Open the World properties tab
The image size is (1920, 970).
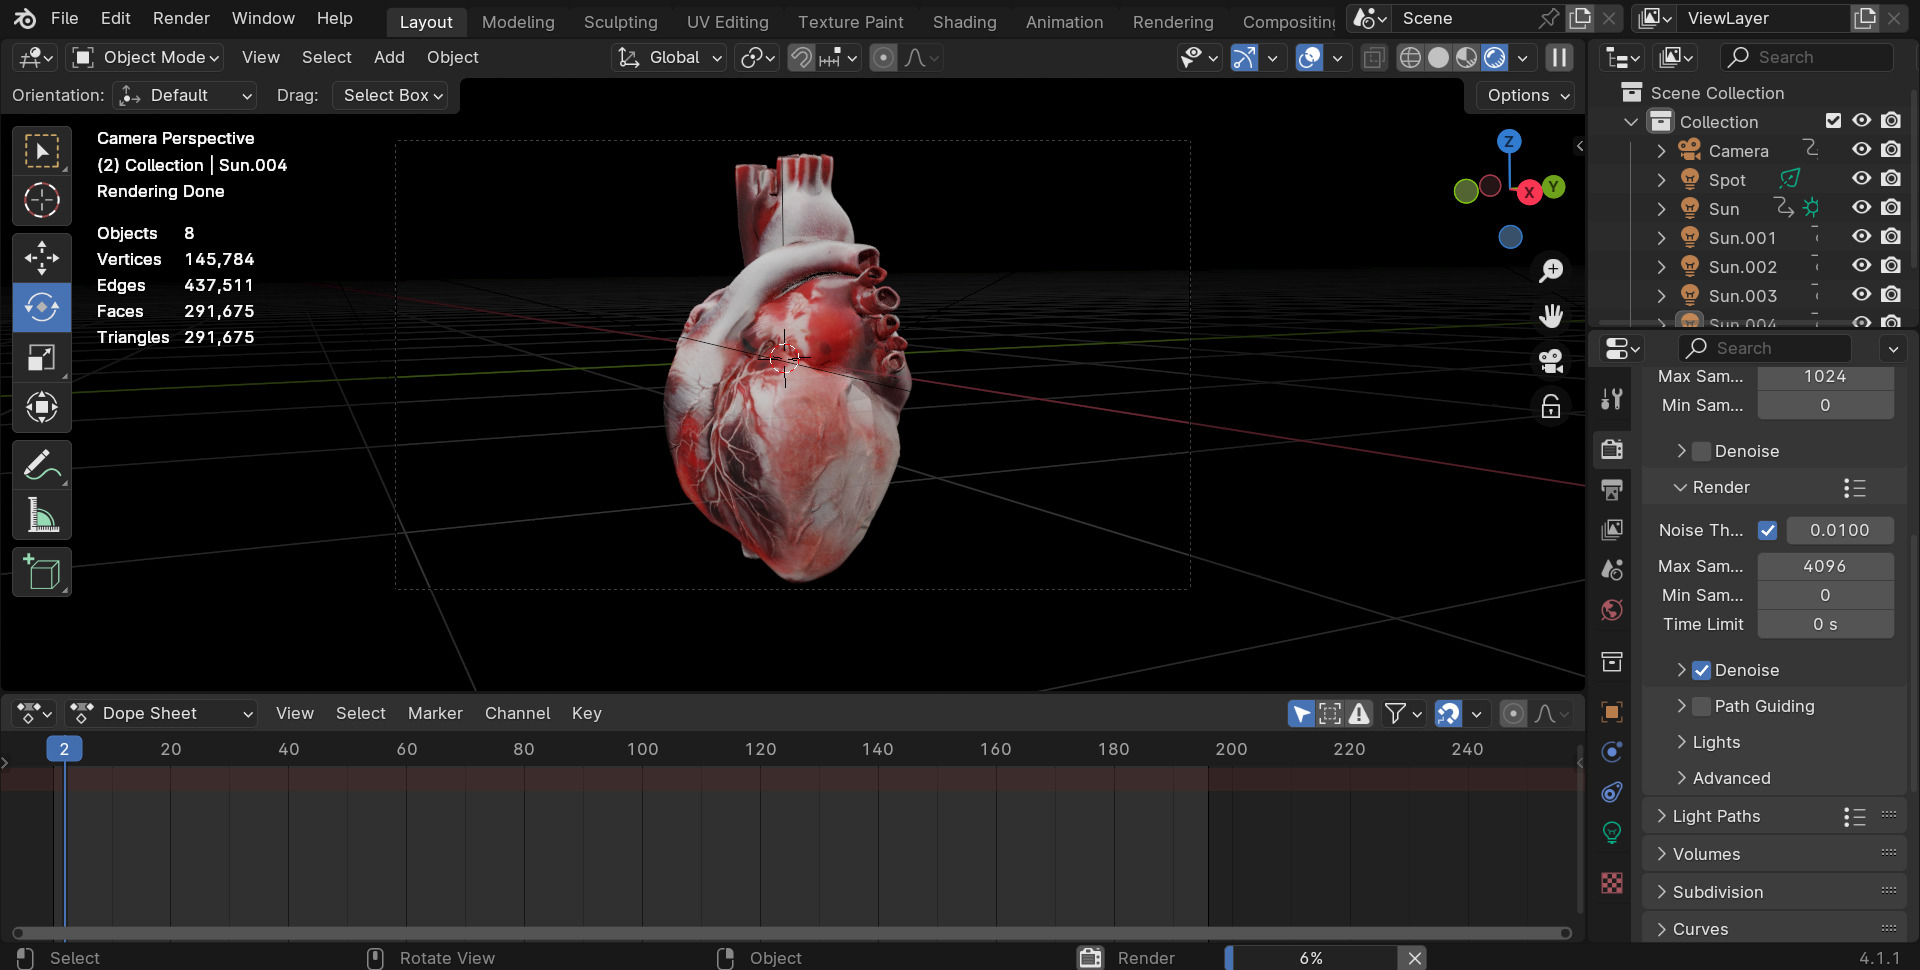[1612, 610]
